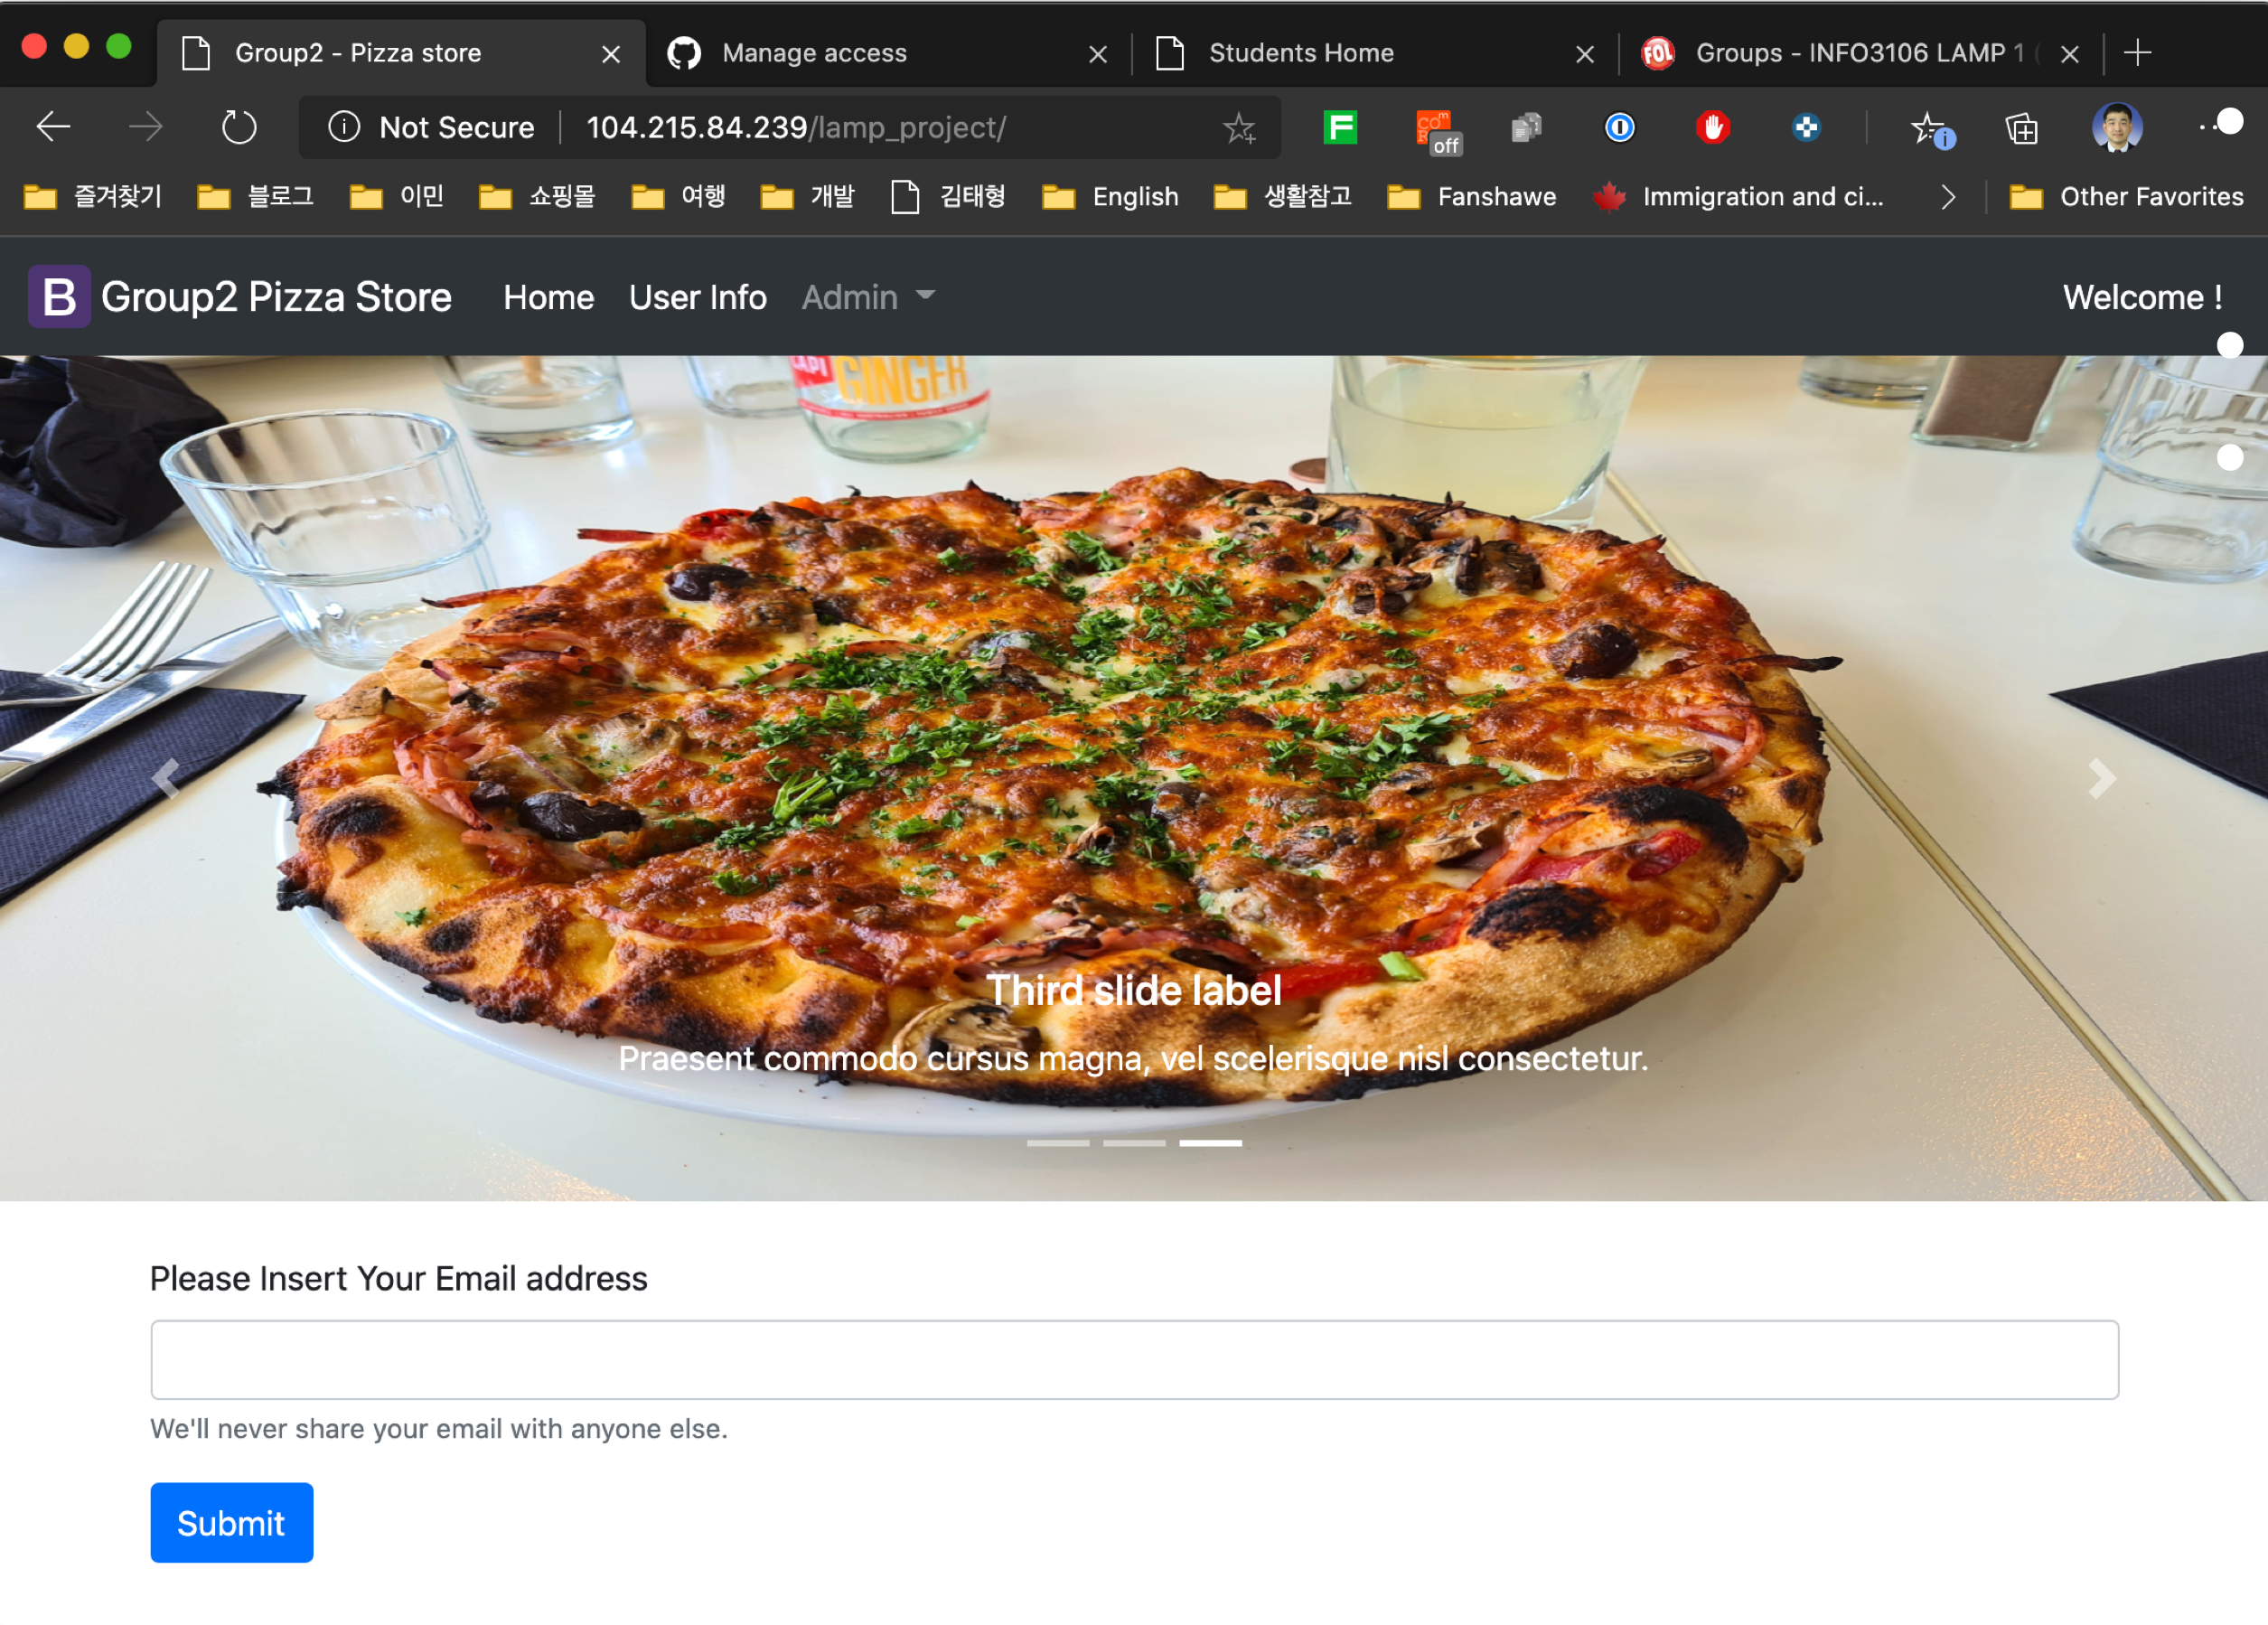The image size is (2268, 1625).
Task: Select the first carousel slide indicator
Action: point(1058,1143)
